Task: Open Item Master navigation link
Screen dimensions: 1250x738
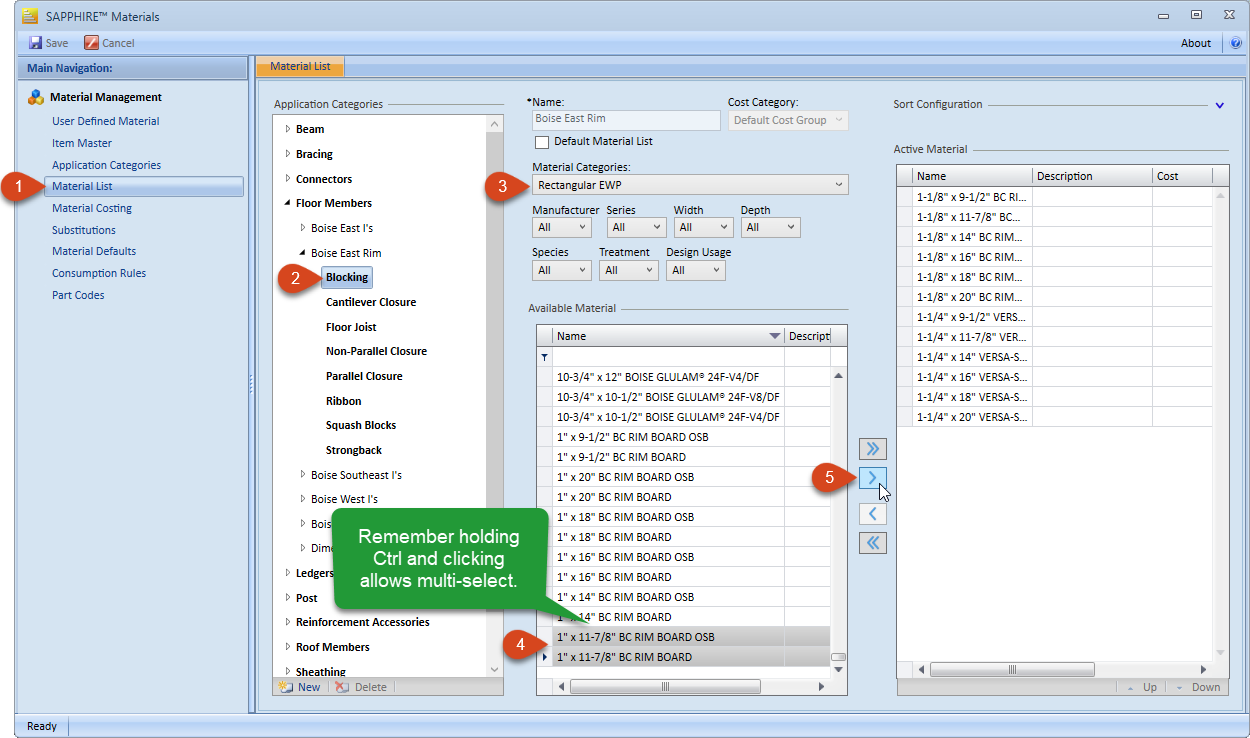Action: (x=82, y=143)
